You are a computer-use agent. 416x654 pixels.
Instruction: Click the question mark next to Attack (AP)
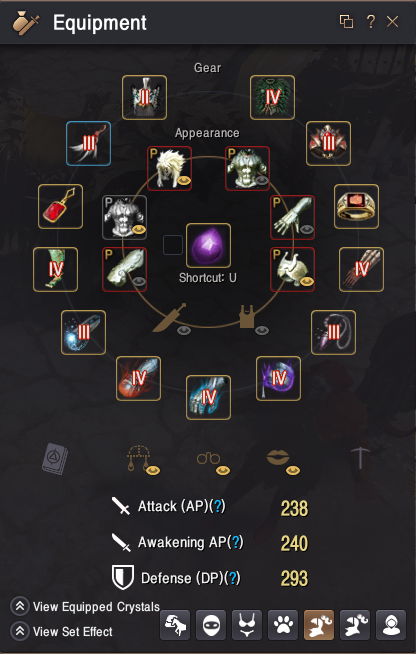[217, 506]
